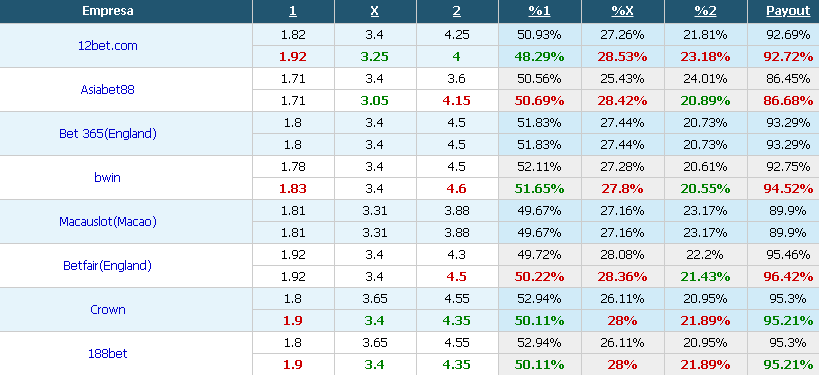Sort by the column 2 header
Viewport: 819px width, 375px height.
[x=457, y=11]
